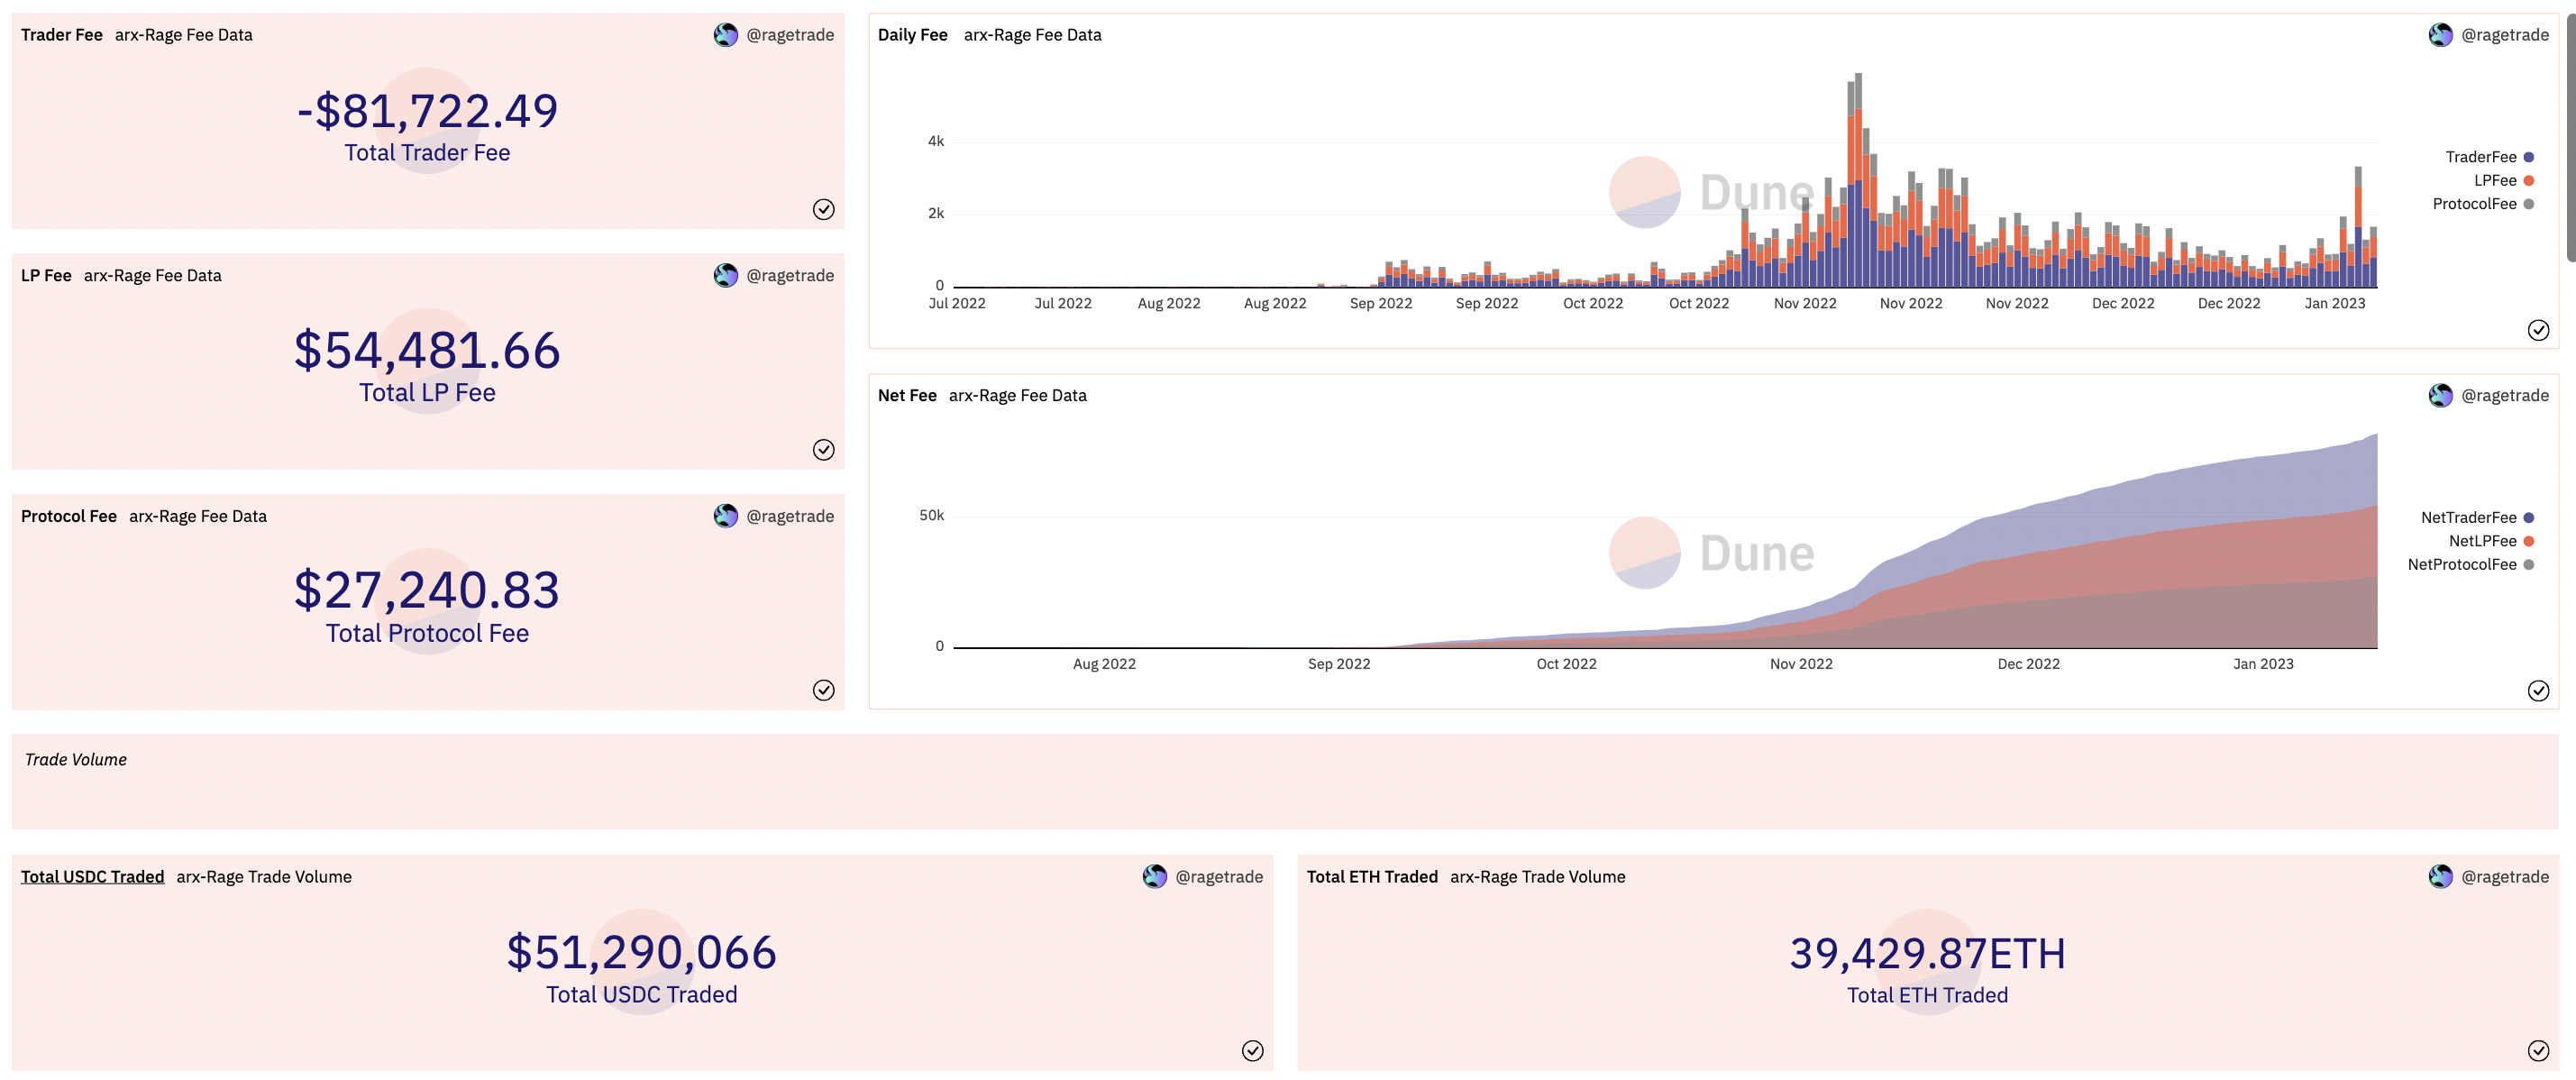Click @ragetrade username on Total ETH Traded card

[x=2505, y=877]
